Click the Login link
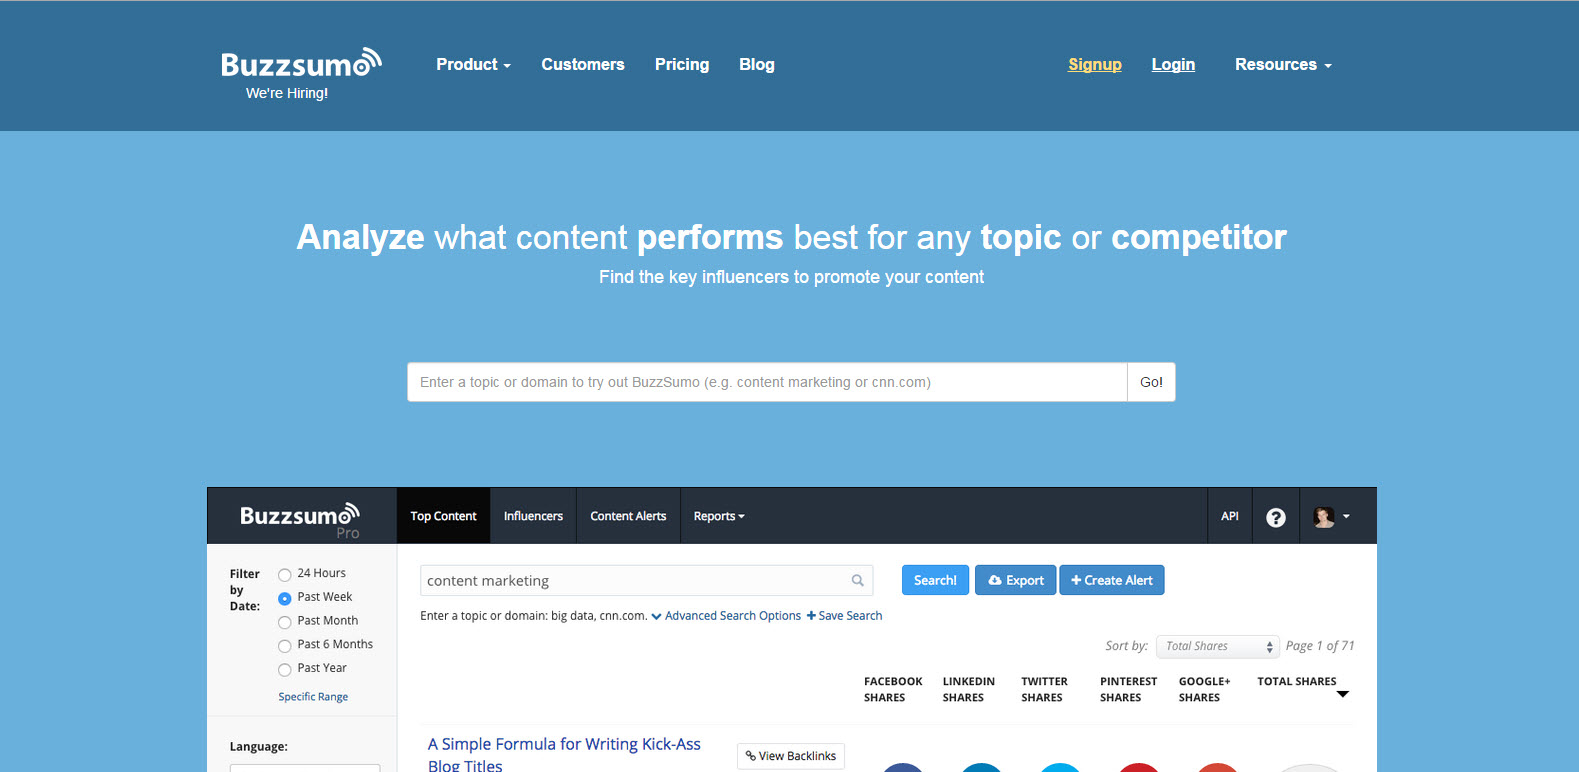The width and height of the screenshot is (1579, 772). [1173, 64]
